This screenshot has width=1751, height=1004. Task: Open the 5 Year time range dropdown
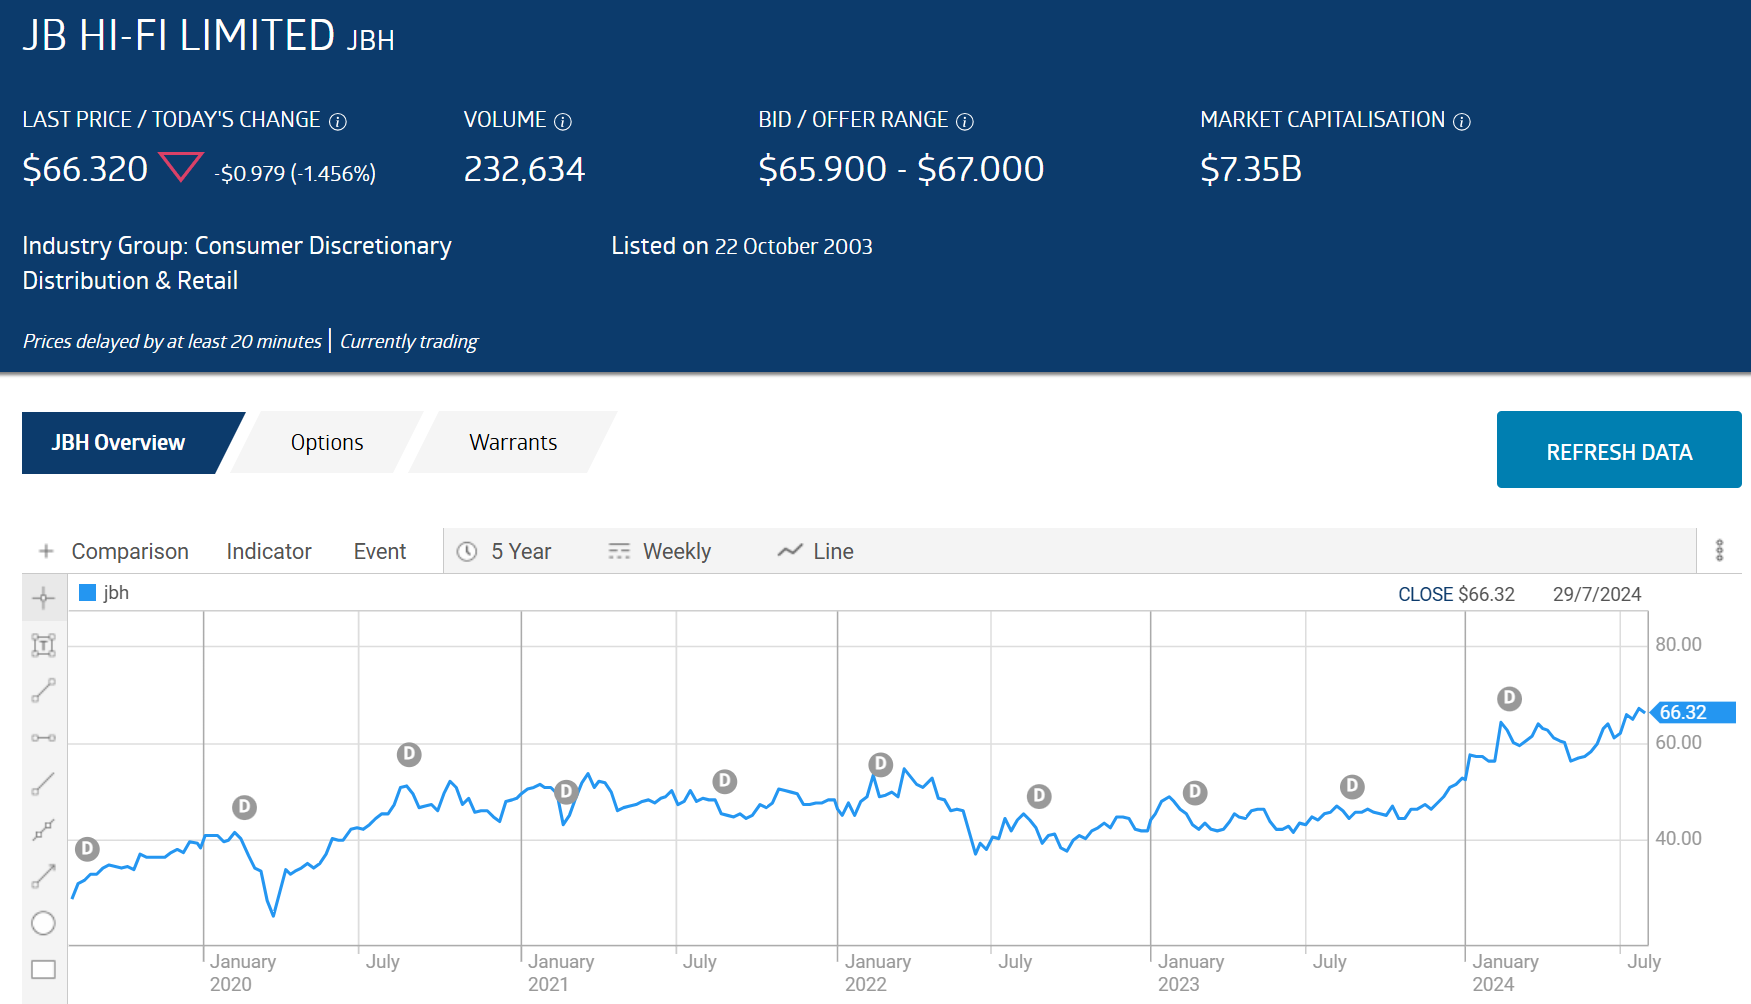point(505,551)
